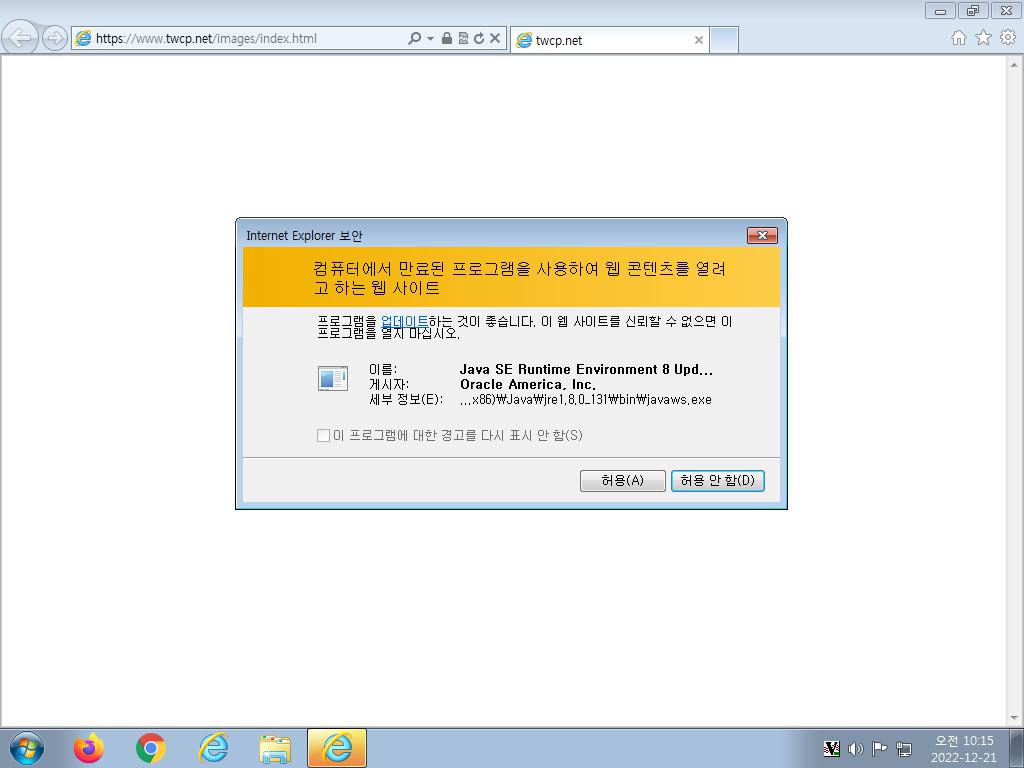The height and width of the screenshot is (768, 1024).
Task: Click the Oracle America, Inc. publisher text
Action: 528,385
